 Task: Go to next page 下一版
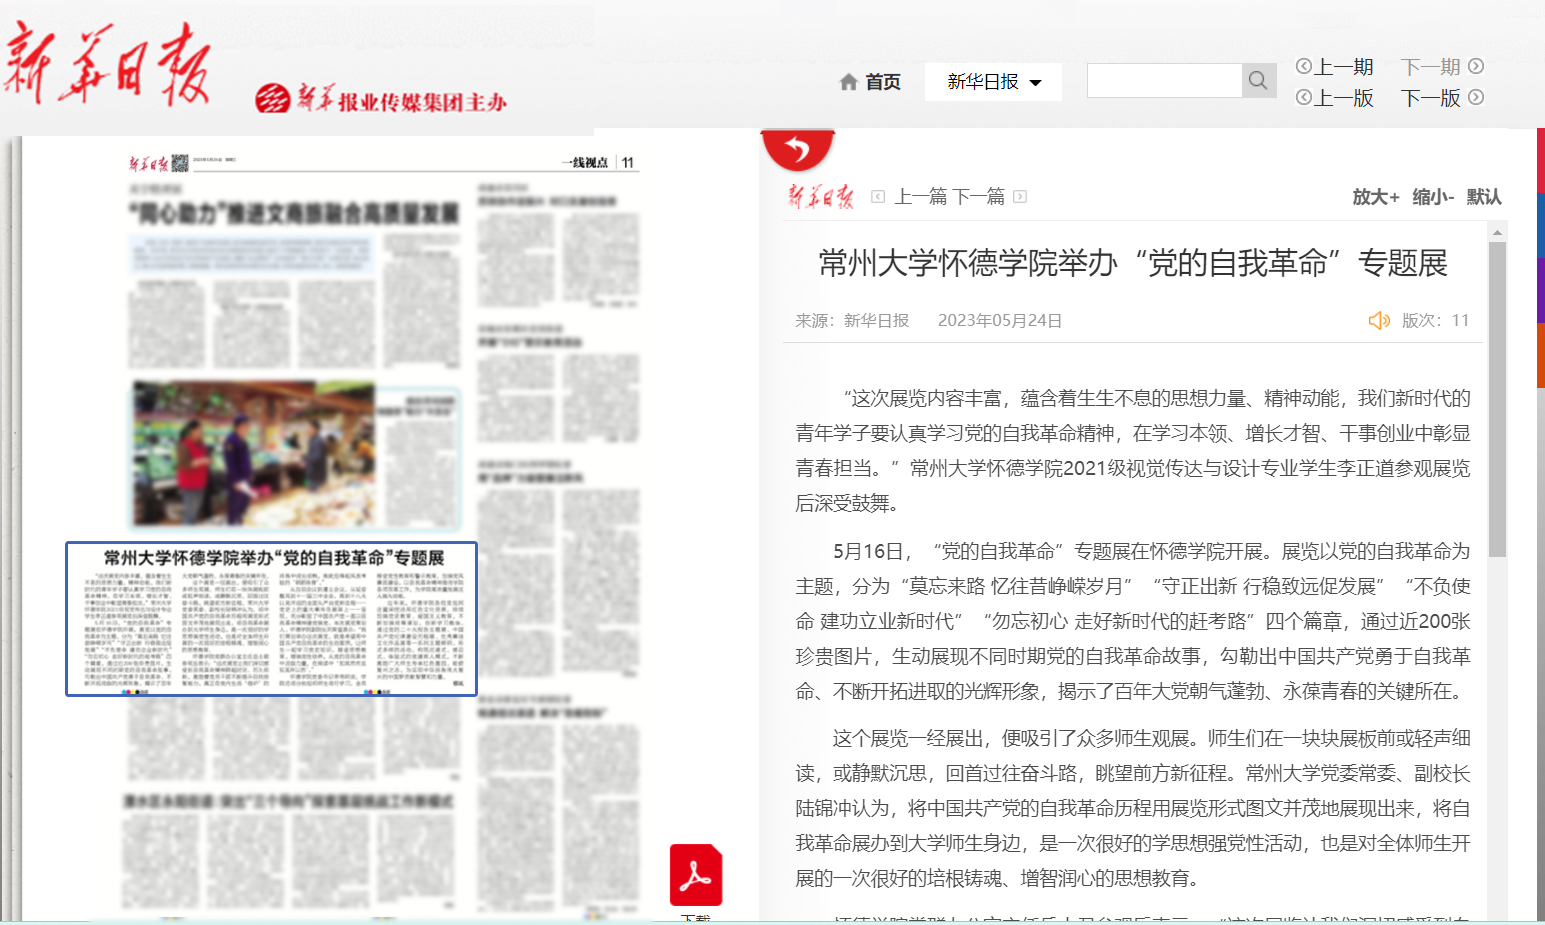1441,98
